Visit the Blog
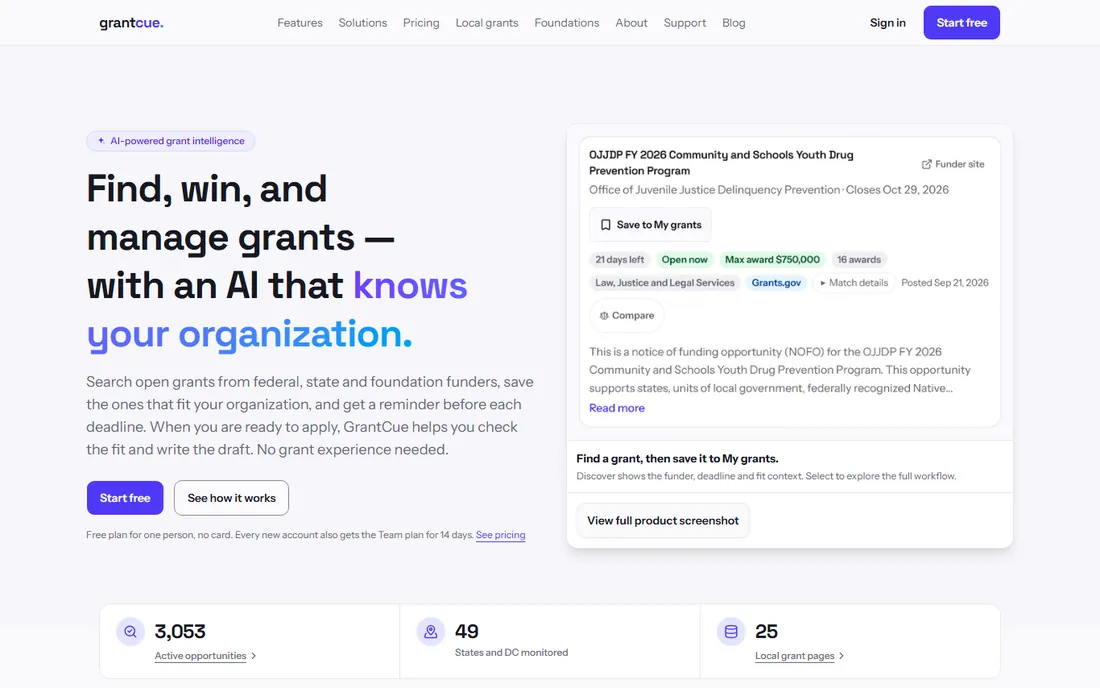Image resolution: width=1100 pixels, height=688 pixels. pos(734,22)
